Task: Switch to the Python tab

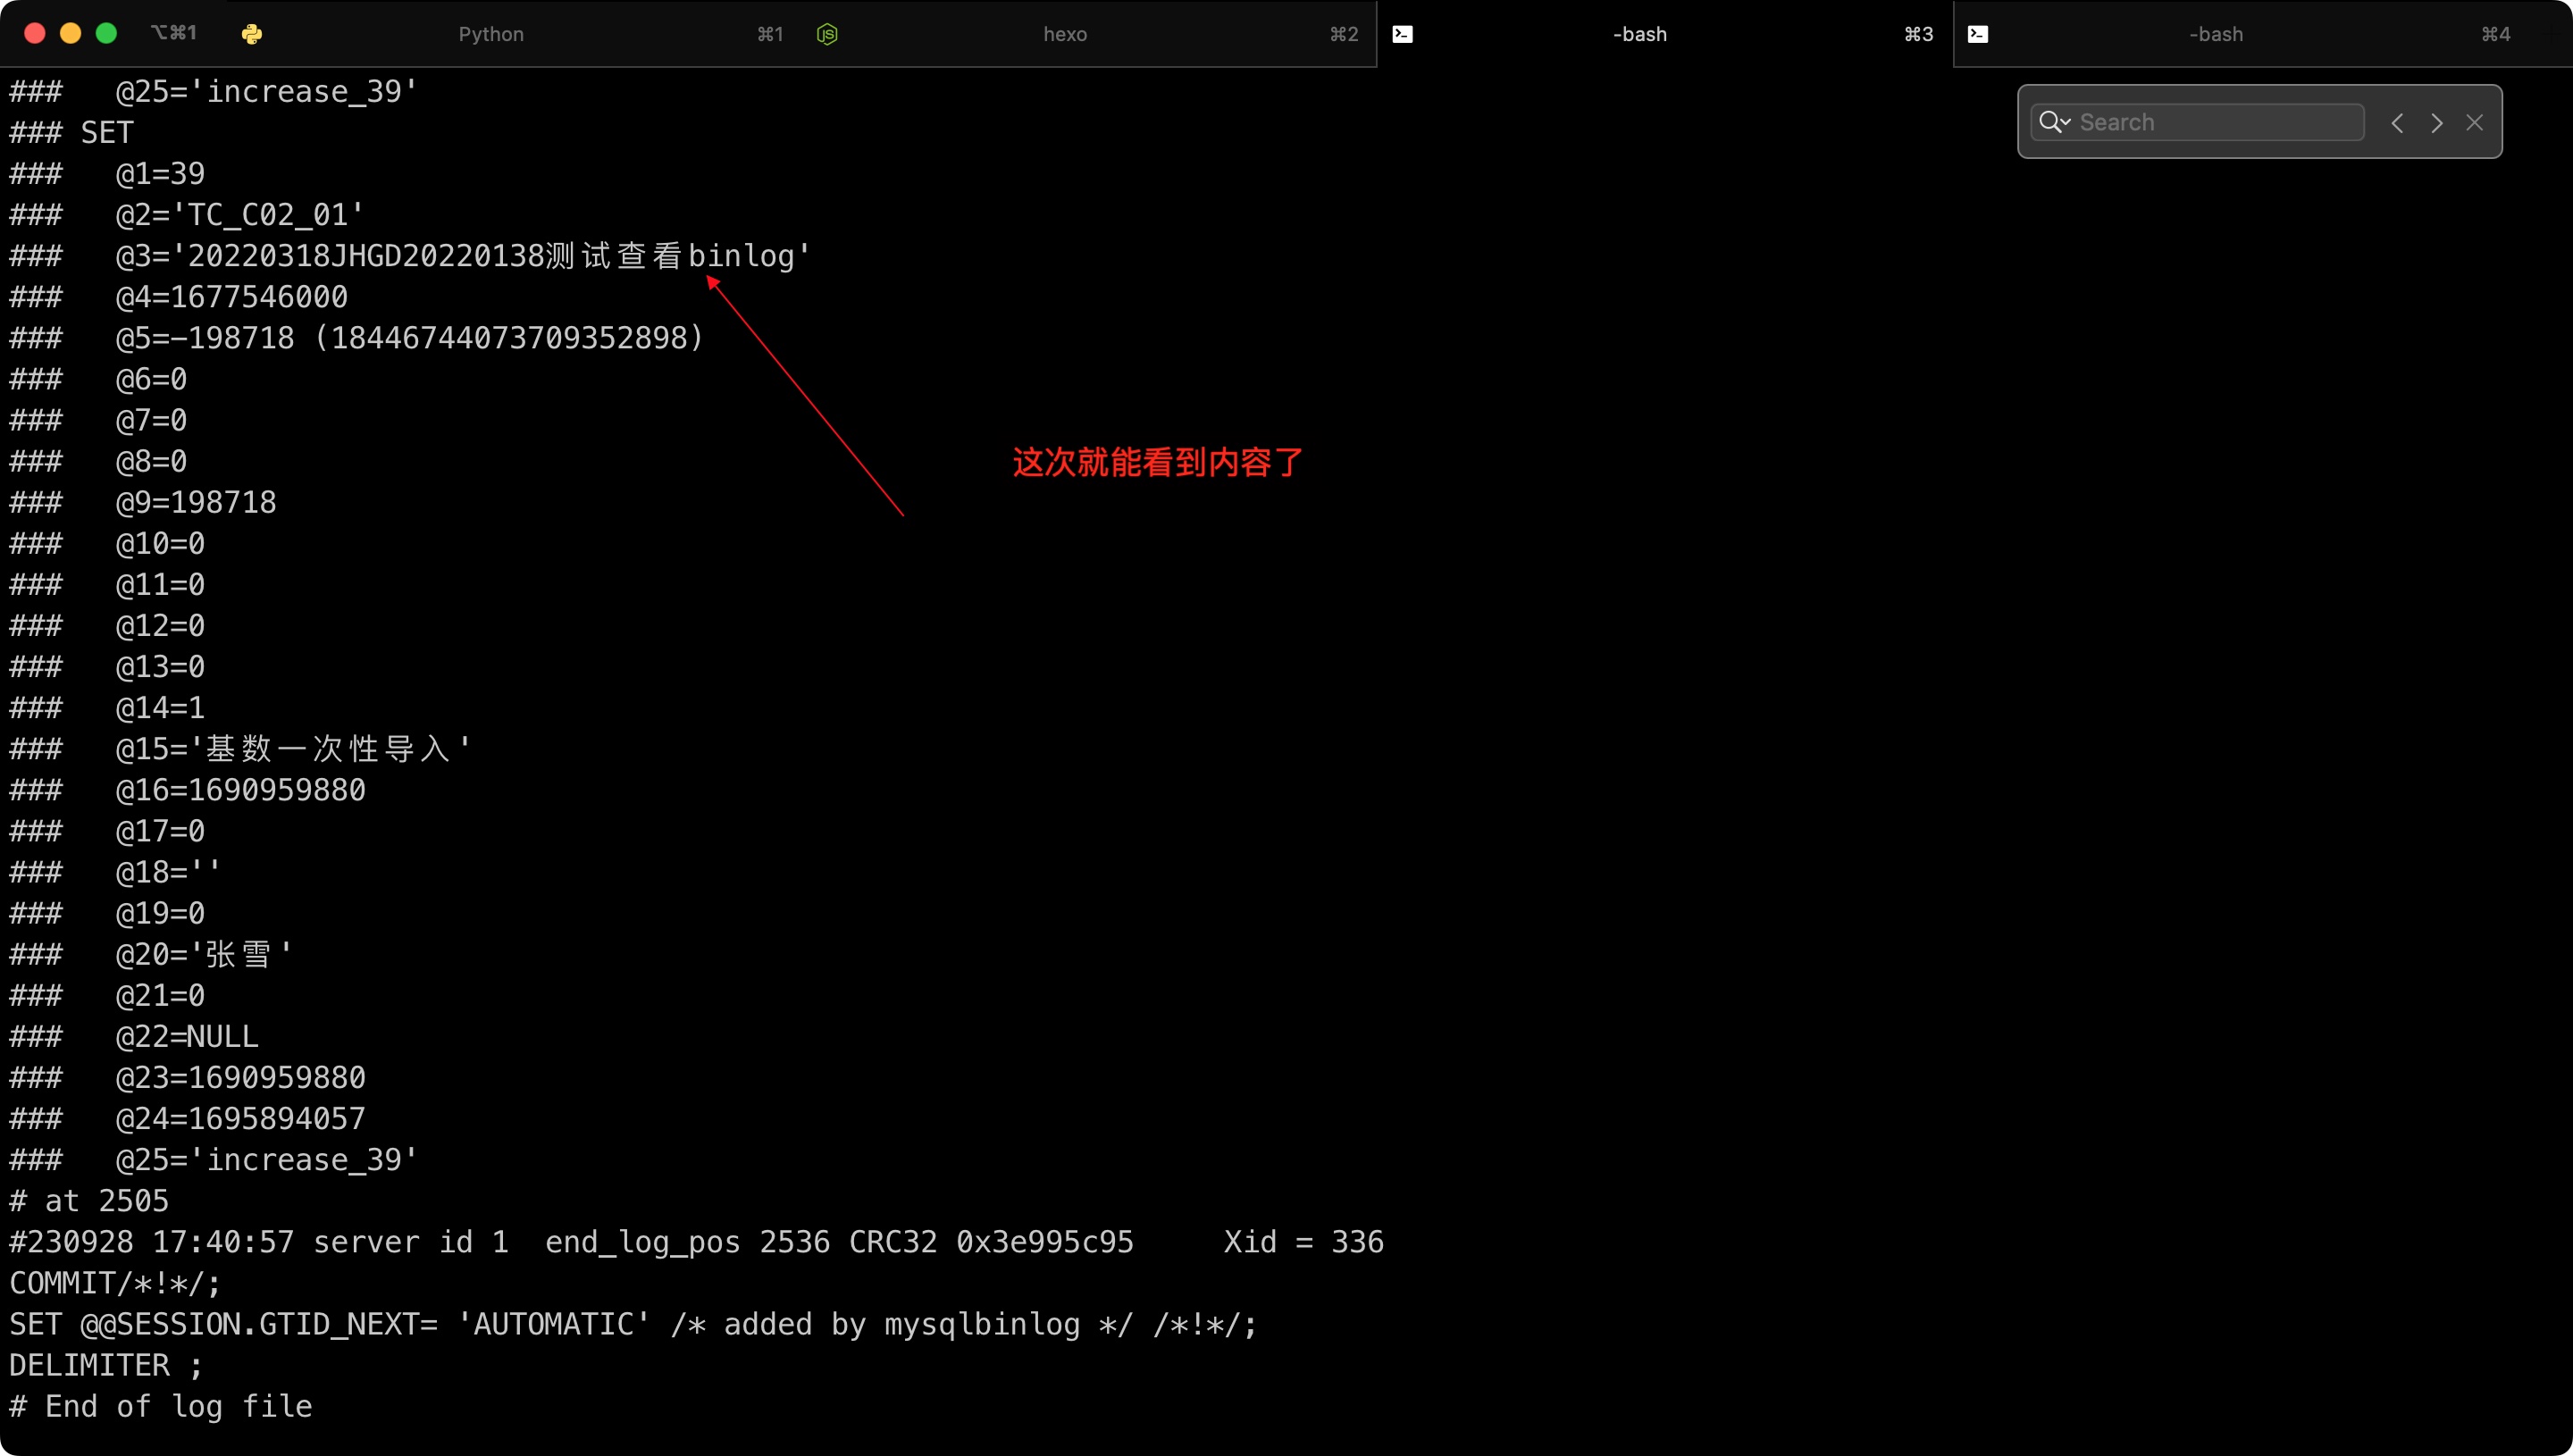Action: pyautogui.click(x=490, y=34)
